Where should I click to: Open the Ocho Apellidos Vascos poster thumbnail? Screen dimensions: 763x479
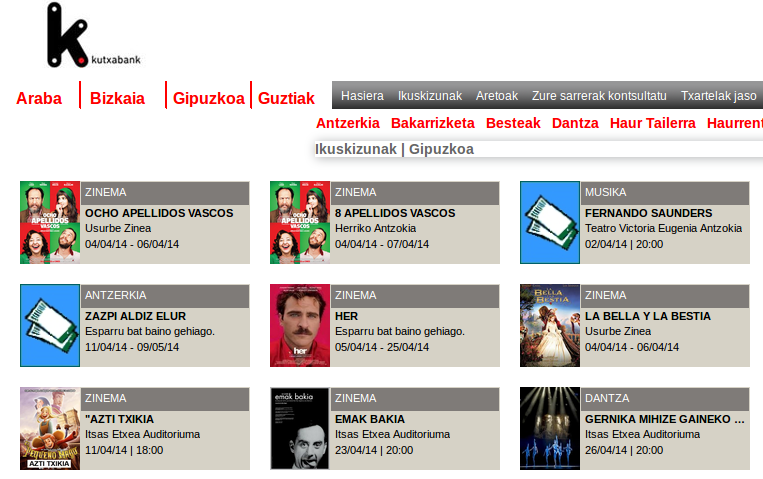pos(49,222)
